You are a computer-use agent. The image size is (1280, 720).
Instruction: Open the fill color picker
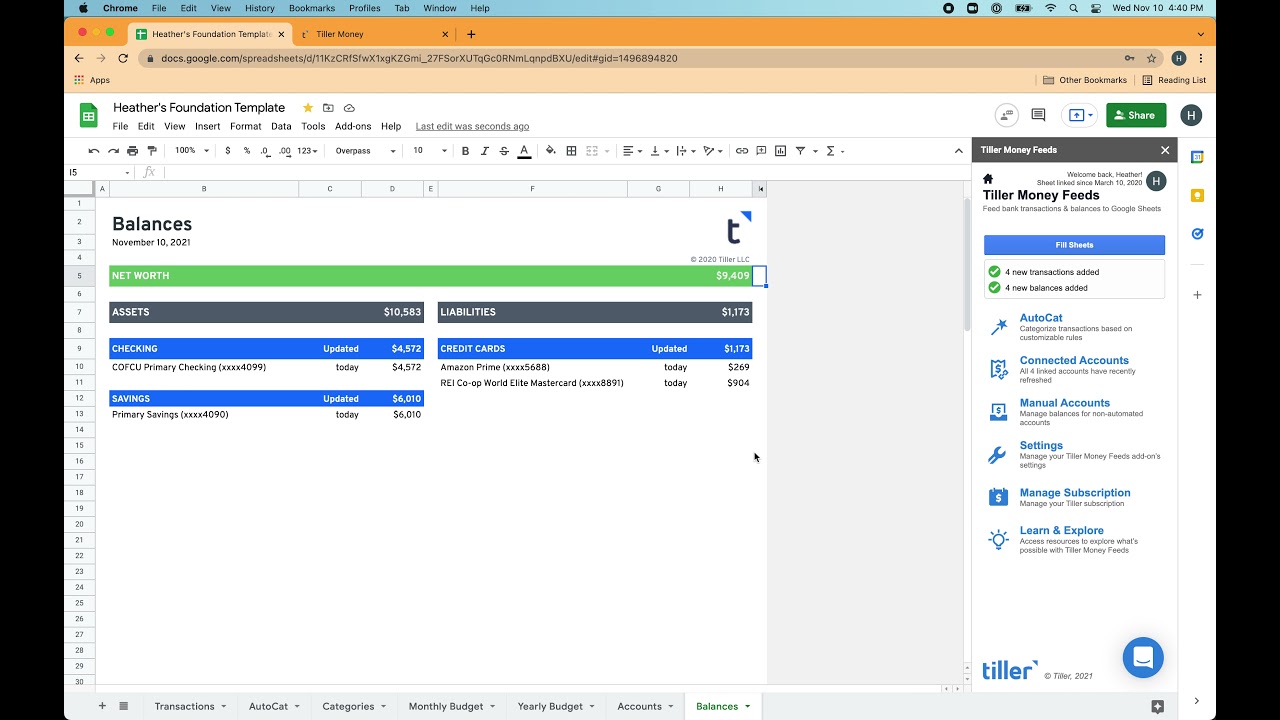point(551,151)
